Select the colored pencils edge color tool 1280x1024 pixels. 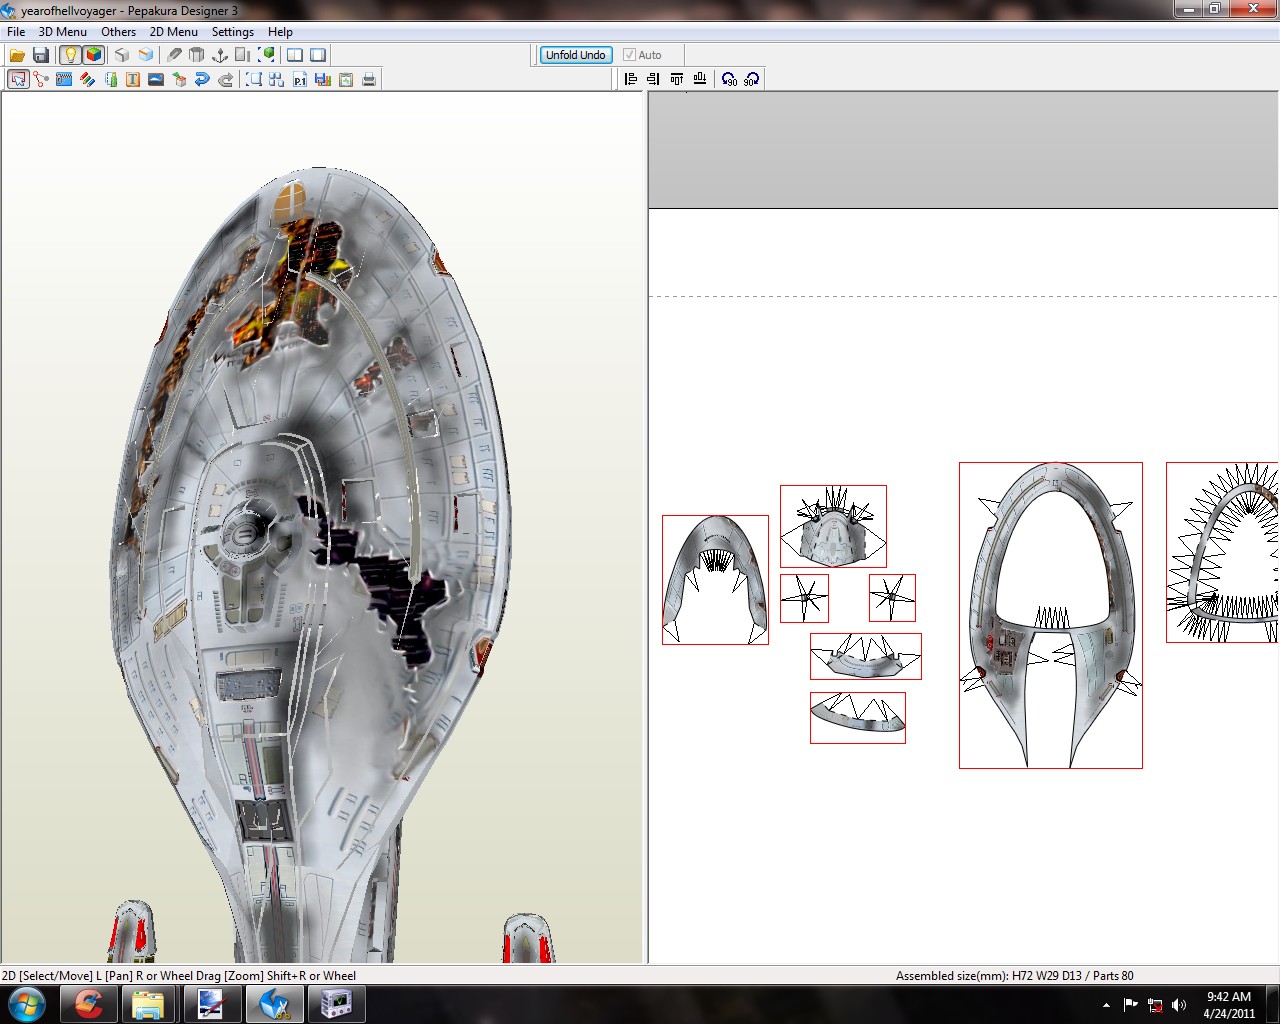click(87, 79)
